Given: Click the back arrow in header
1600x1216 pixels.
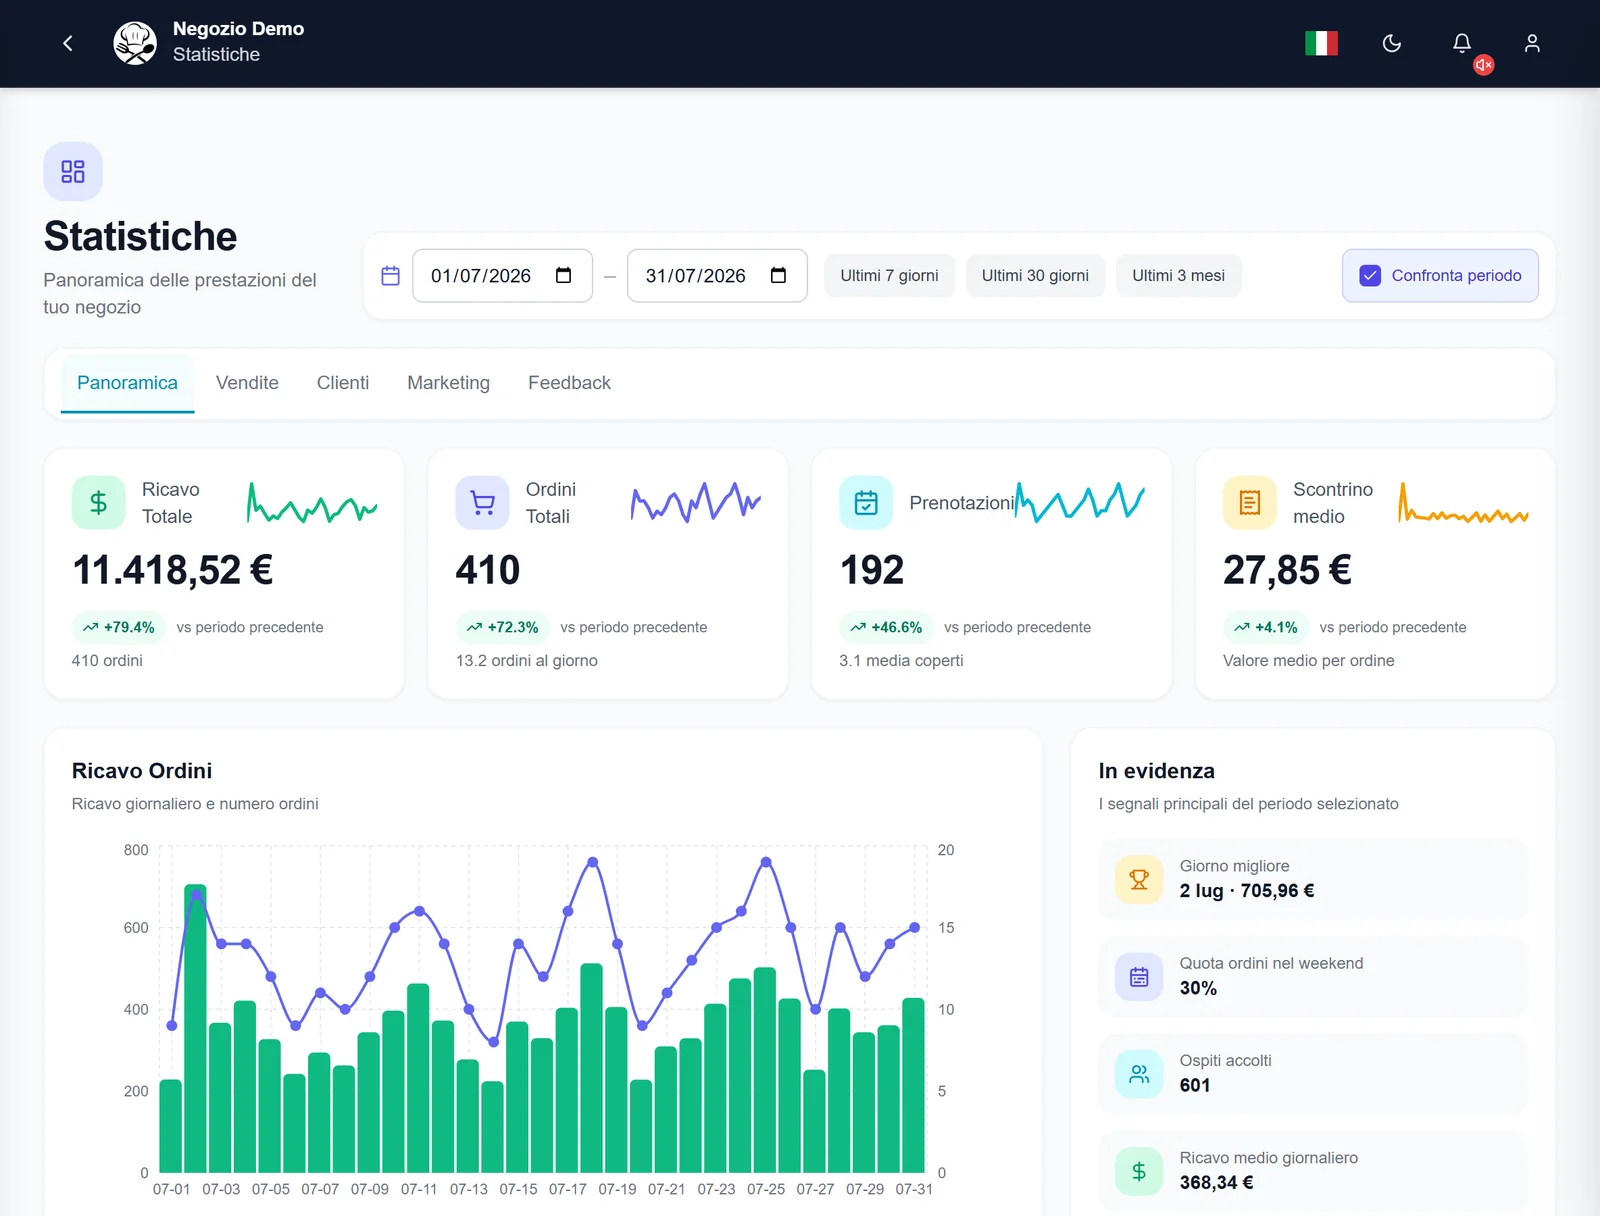Looking at the screenshot, I should 68,43.
